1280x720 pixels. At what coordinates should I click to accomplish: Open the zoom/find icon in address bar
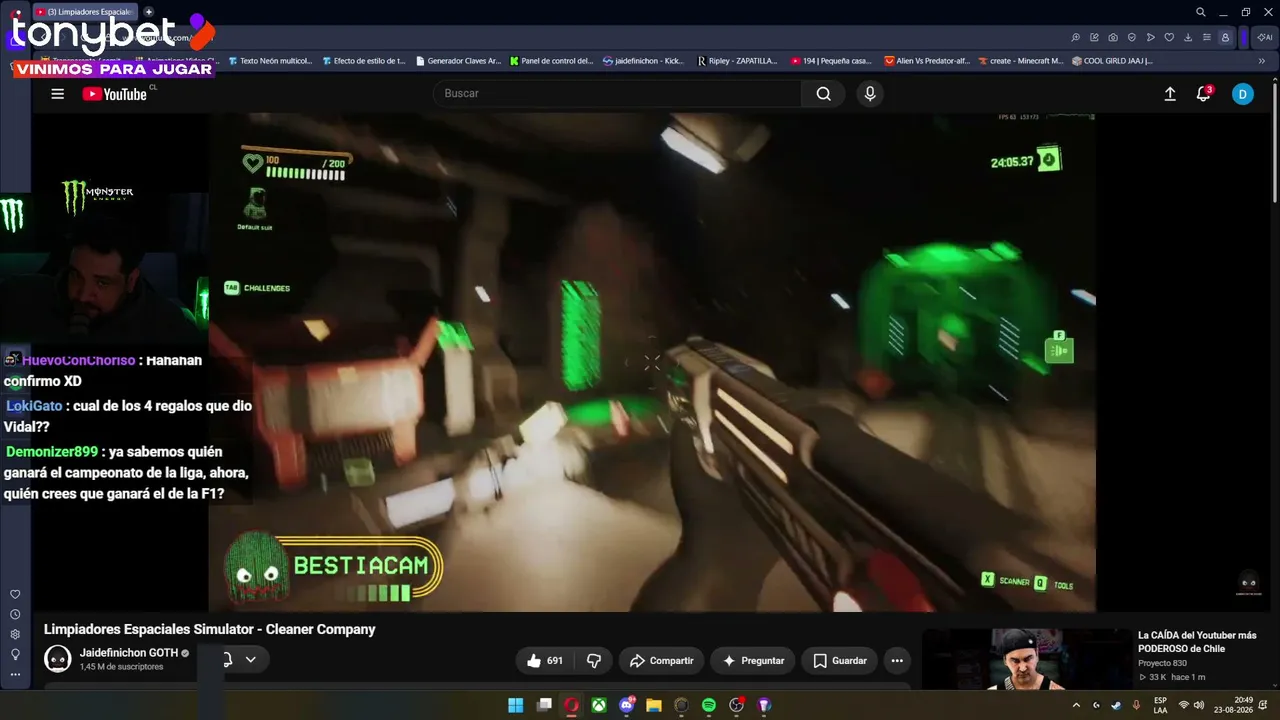(x=1075, y=38)
